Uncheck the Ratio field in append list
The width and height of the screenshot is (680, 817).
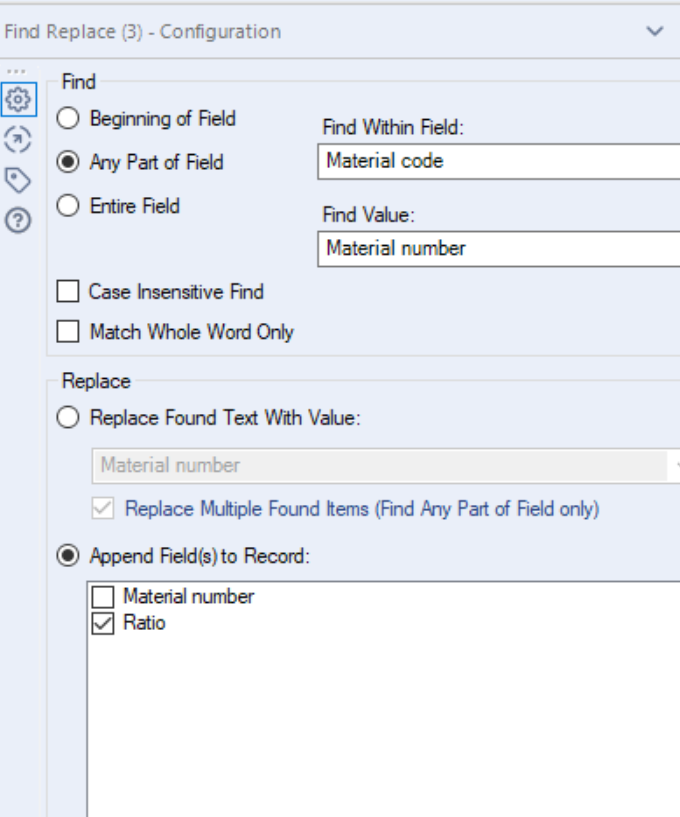[103, 624]
